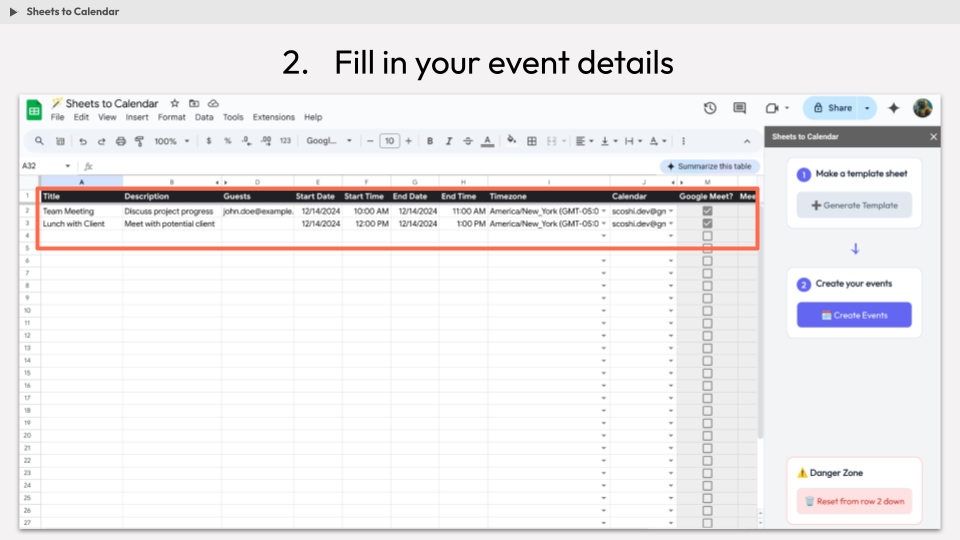The width and height of the screenshot is (960, 540).
Task: Apply currency format dollar icon
Action: (209, 141)
